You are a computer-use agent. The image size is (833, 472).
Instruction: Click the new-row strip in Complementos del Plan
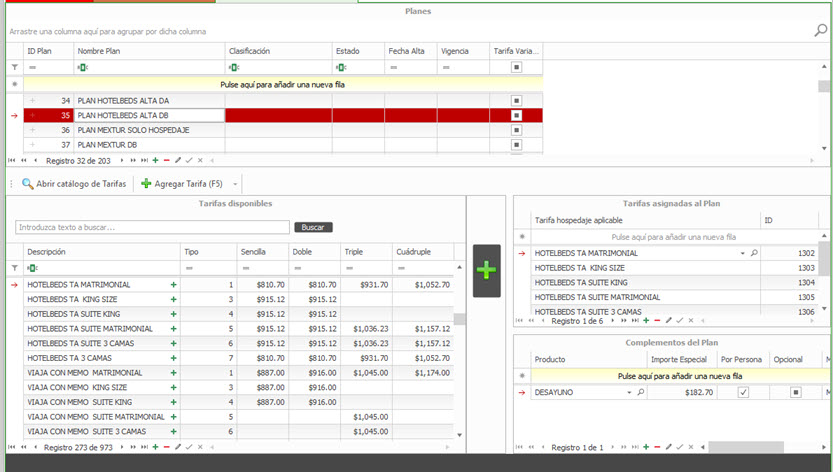680,375
